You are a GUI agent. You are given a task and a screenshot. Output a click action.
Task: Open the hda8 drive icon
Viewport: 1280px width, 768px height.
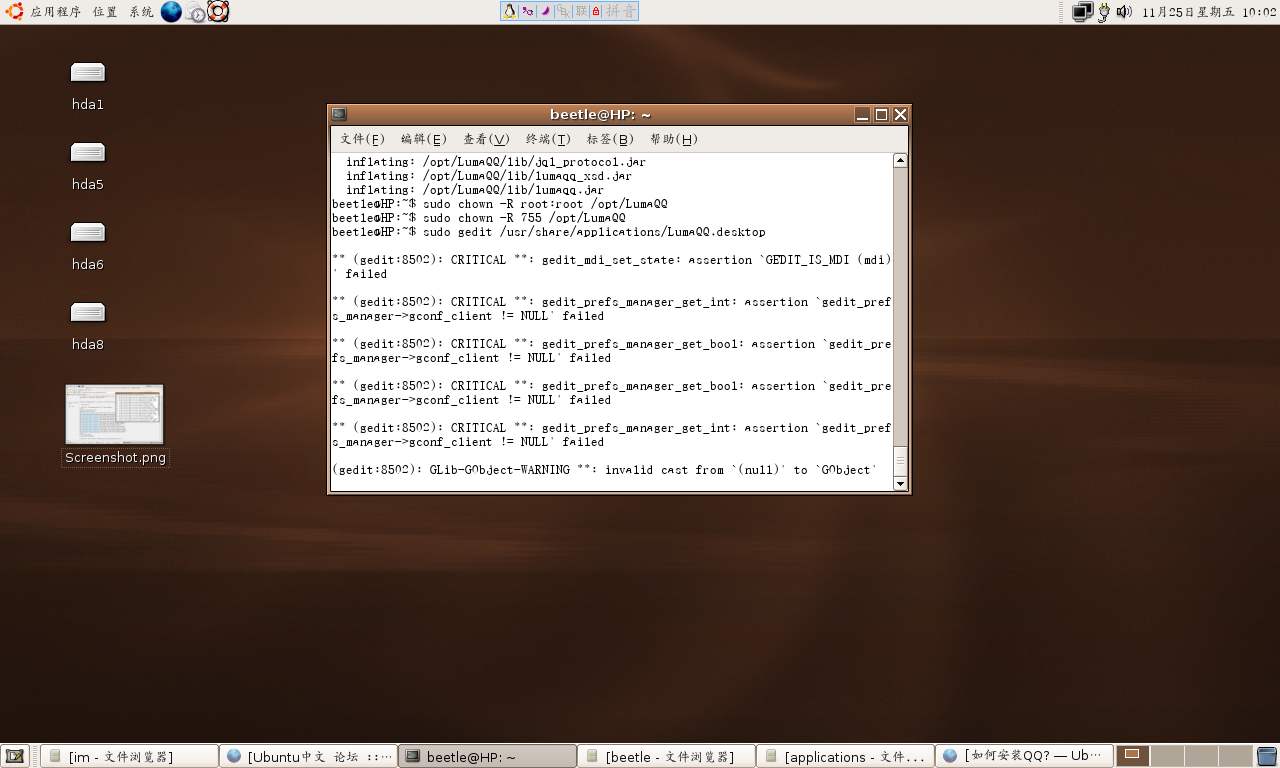pos(88,312)
